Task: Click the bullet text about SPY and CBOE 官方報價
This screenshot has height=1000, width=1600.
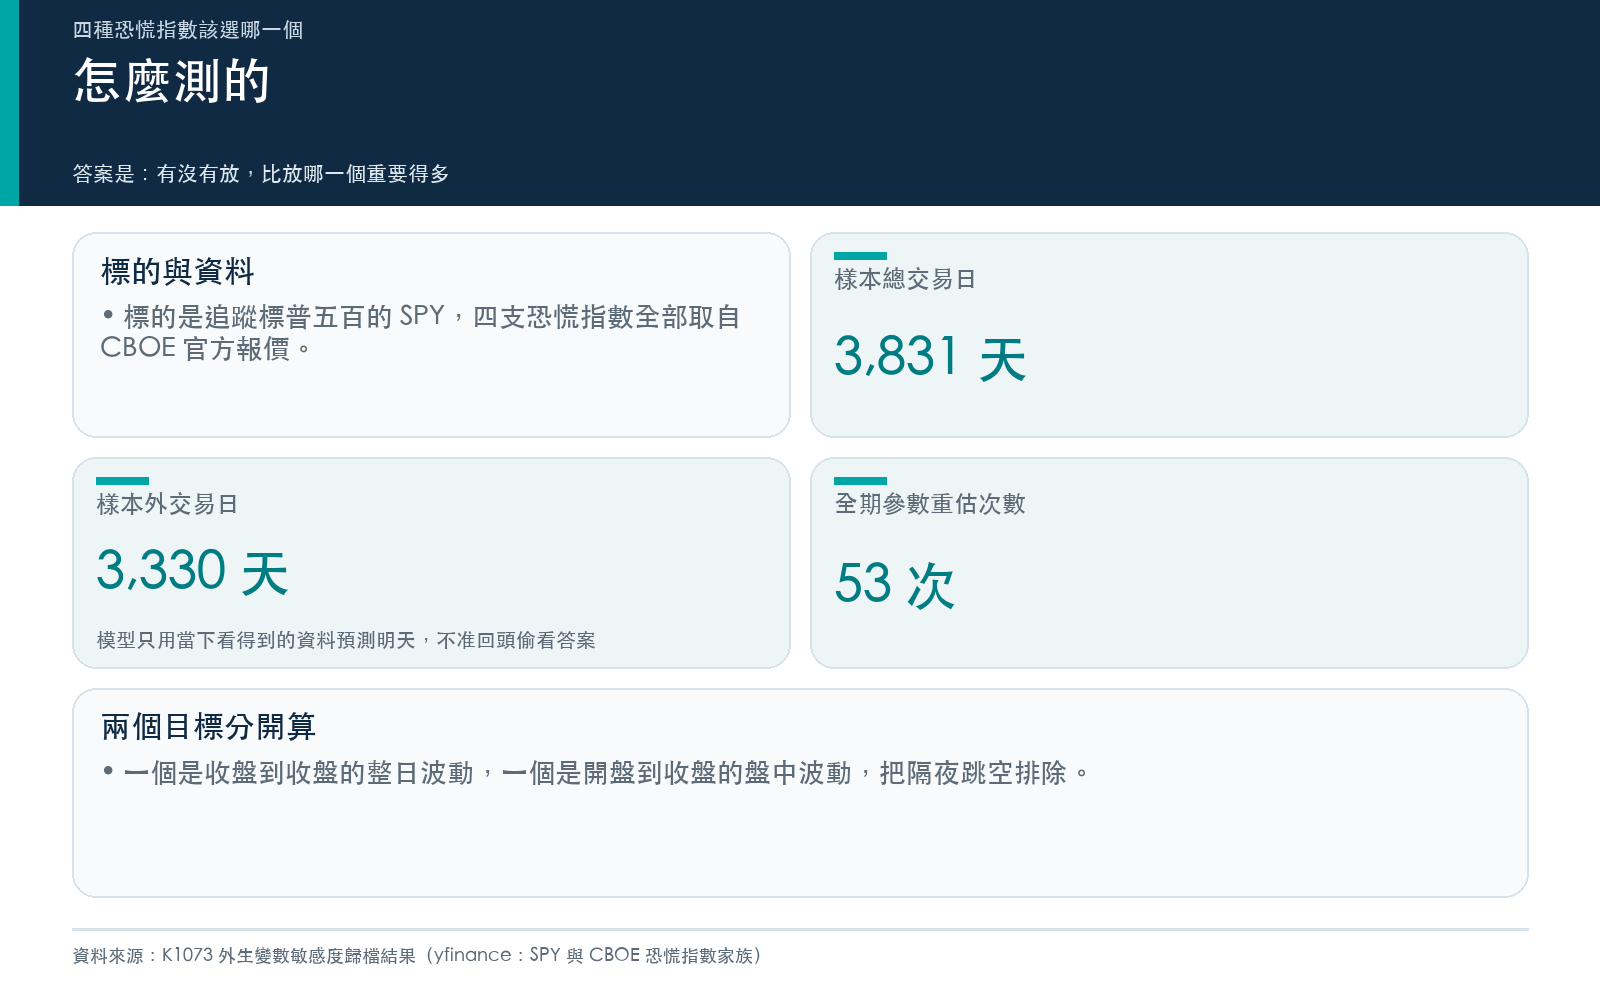Action: (421, 332)
